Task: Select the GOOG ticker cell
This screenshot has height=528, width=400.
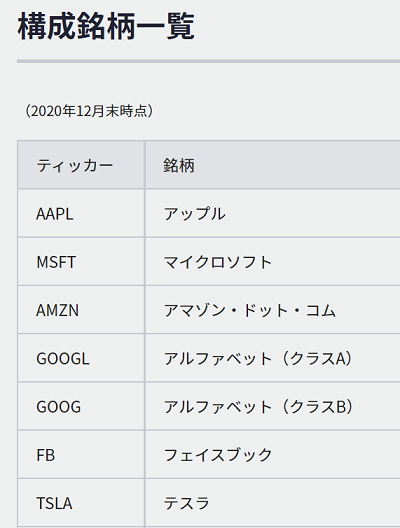Action: tap(81, 406)
